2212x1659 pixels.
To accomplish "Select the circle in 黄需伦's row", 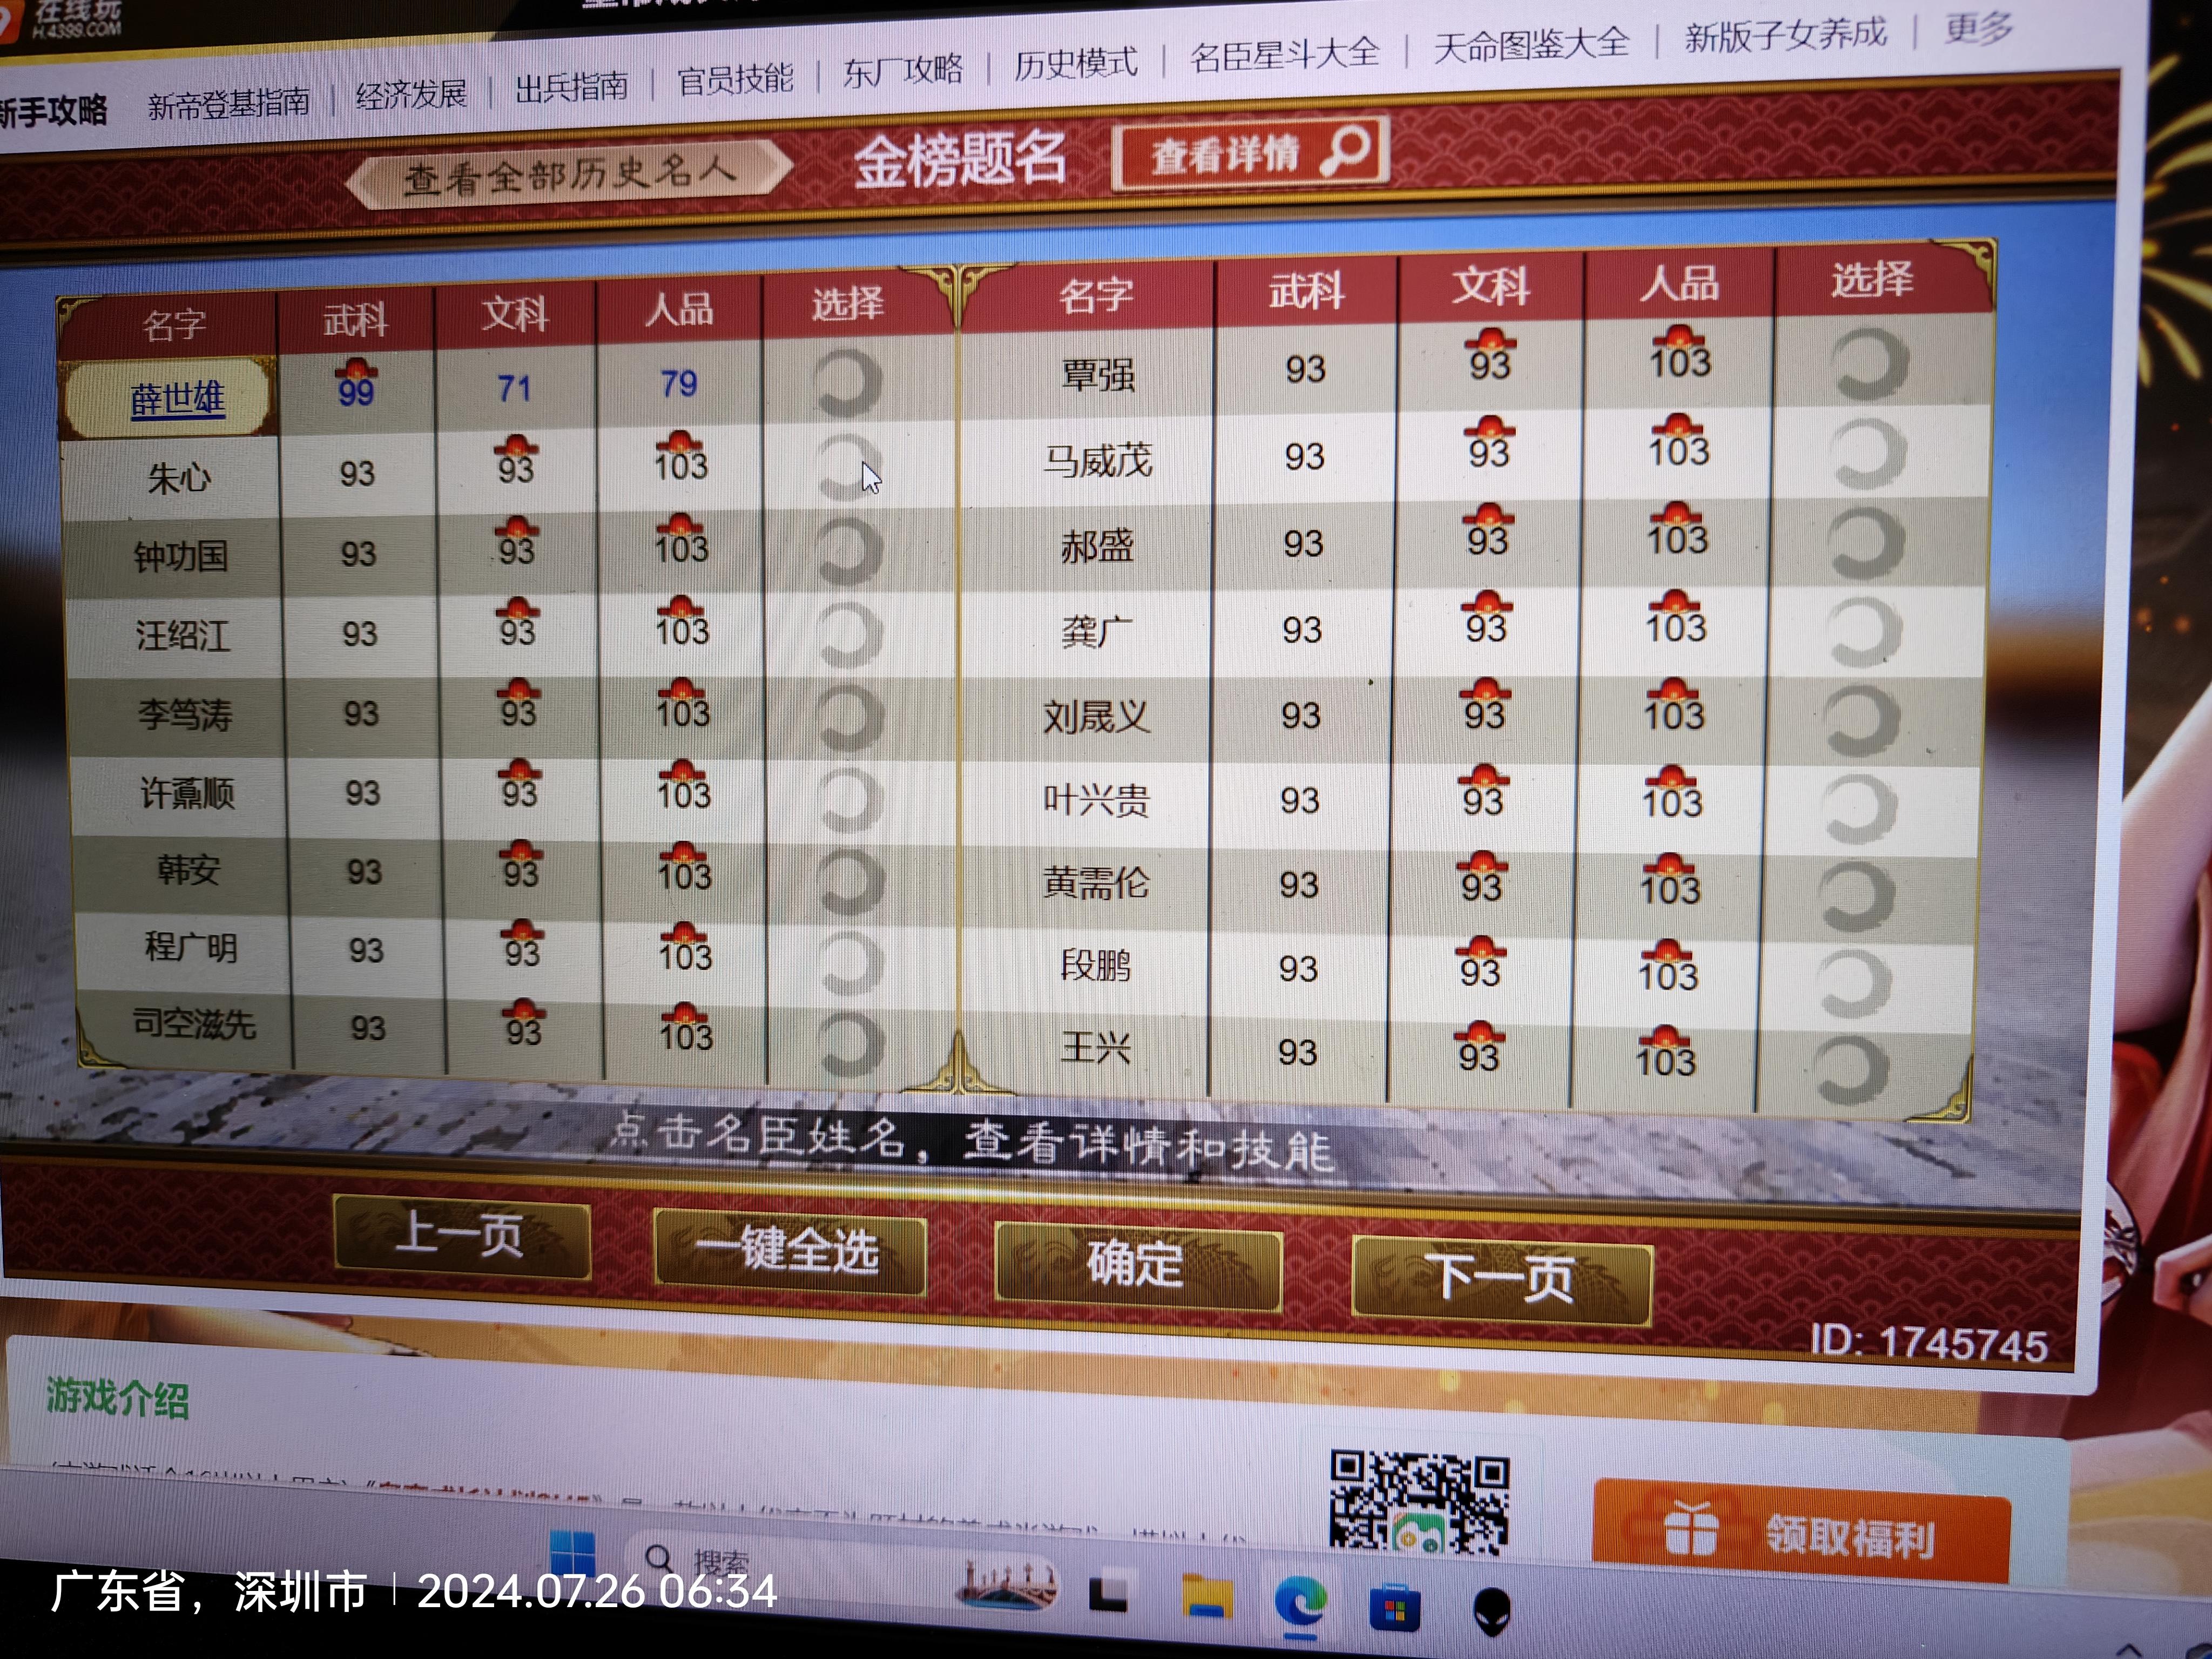I will click(x=1856, y=895).
